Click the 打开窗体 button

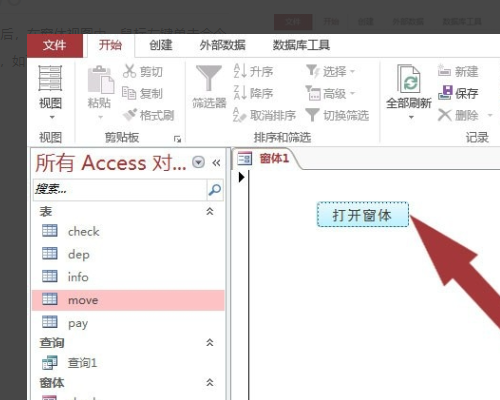[363, 215]
